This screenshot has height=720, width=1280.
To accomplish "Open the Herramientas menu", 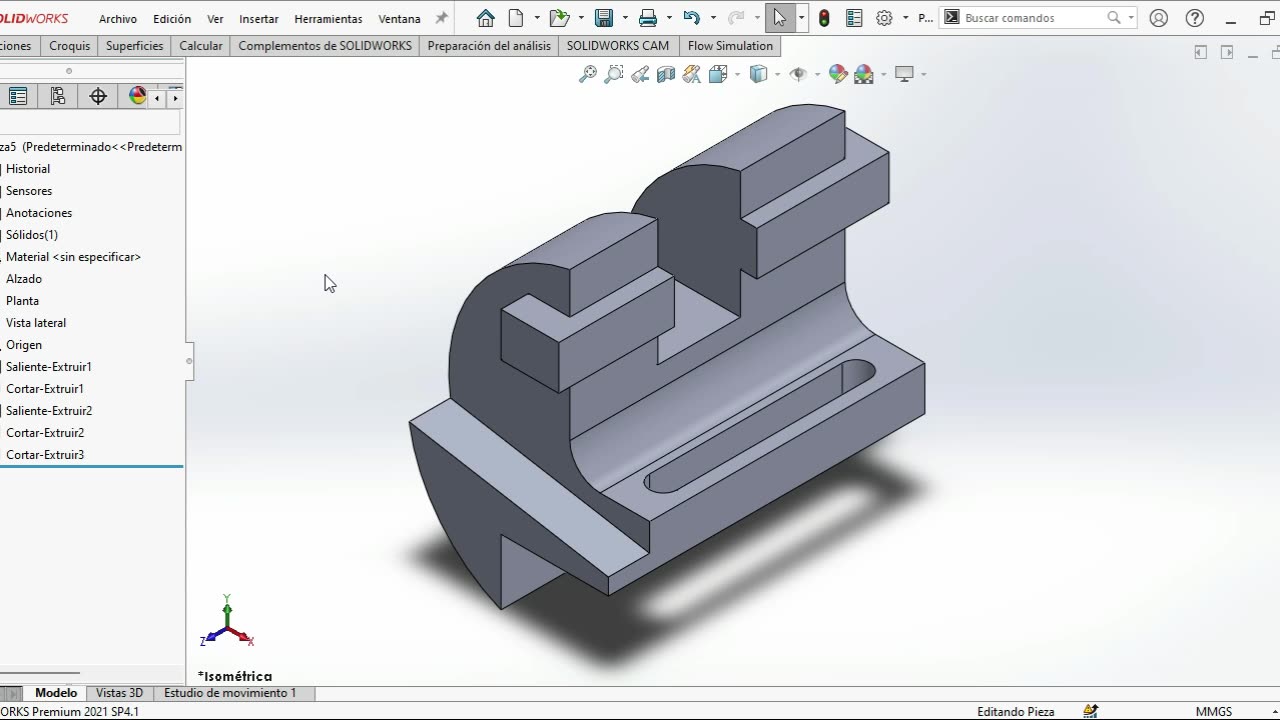I will click(328, 19).
